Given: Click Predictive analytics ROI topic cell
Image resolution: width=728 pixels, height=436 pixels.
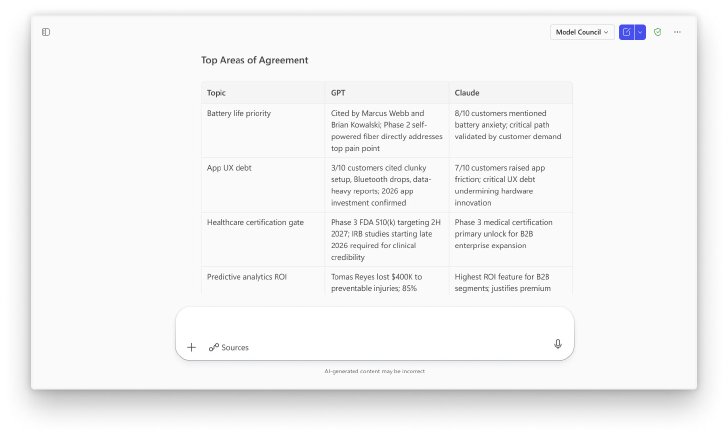Looking at the screenshot, I should [247, 277].
